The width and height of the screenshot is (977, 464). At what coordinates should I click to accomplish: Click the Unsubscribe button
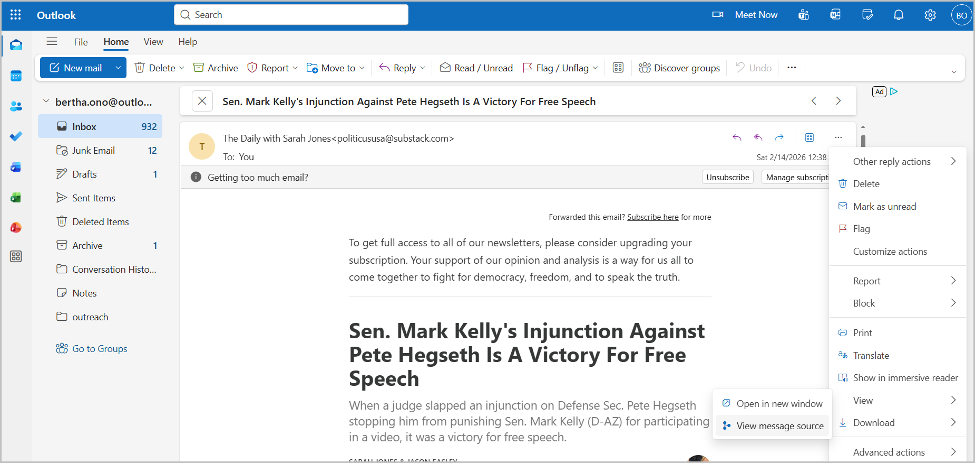pos(727,177)
